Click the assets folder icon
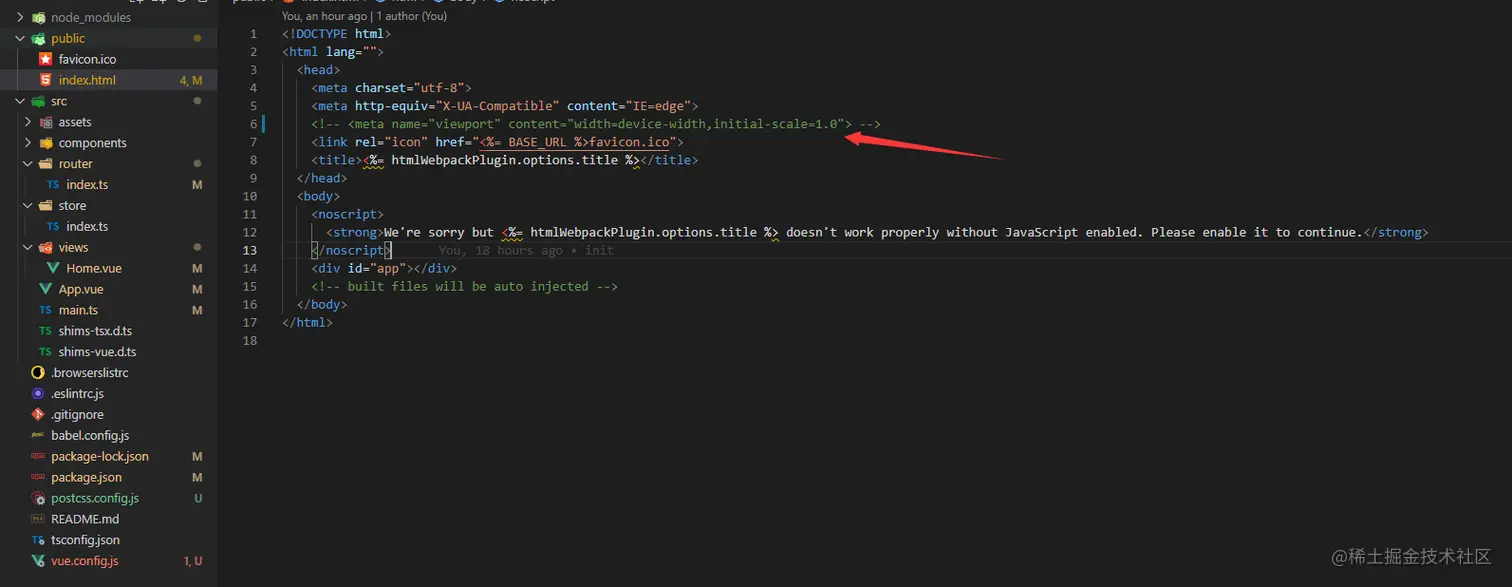Viewport: 1512px width, 587px height. pos(45,122)
